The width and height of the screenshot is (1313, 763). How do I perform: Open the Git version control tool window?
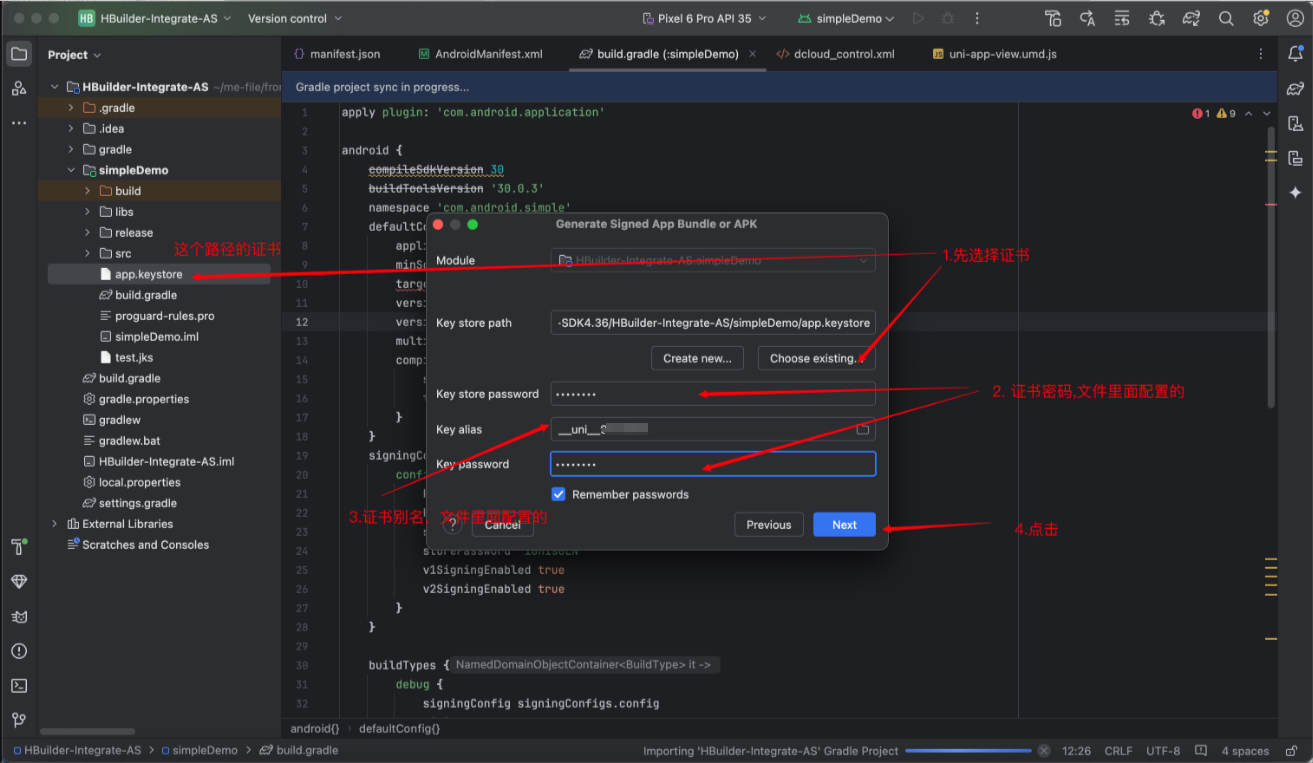pyautogui.click(x=19, y=720)
